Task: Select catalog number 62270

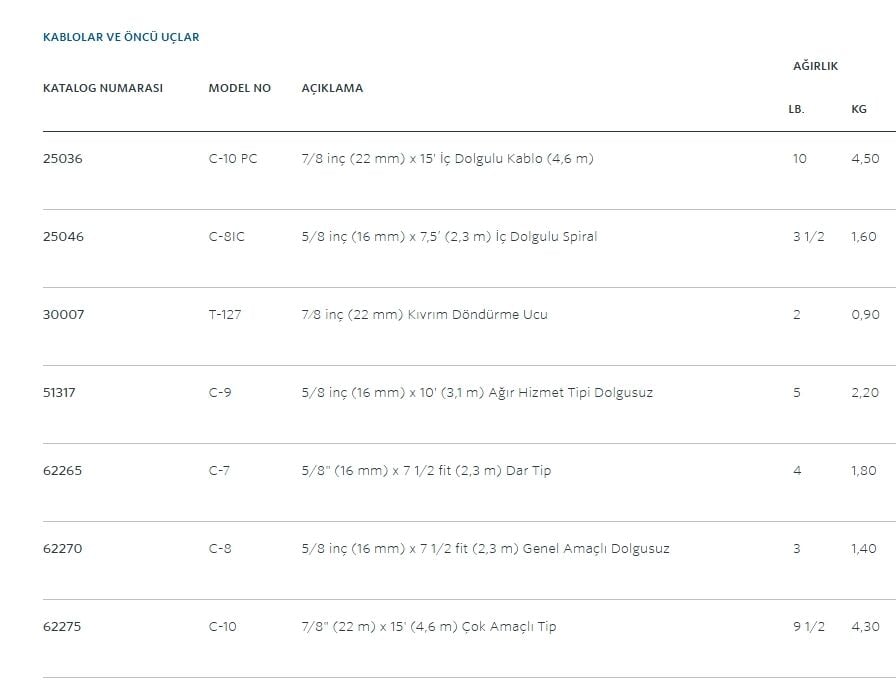Action: coord(63,549)
